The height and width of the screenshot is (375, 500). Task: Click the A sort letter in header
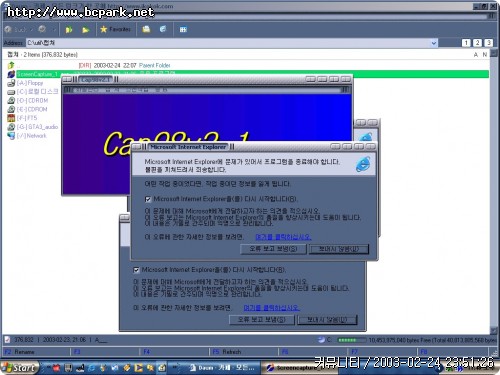(x=476, y=55)
